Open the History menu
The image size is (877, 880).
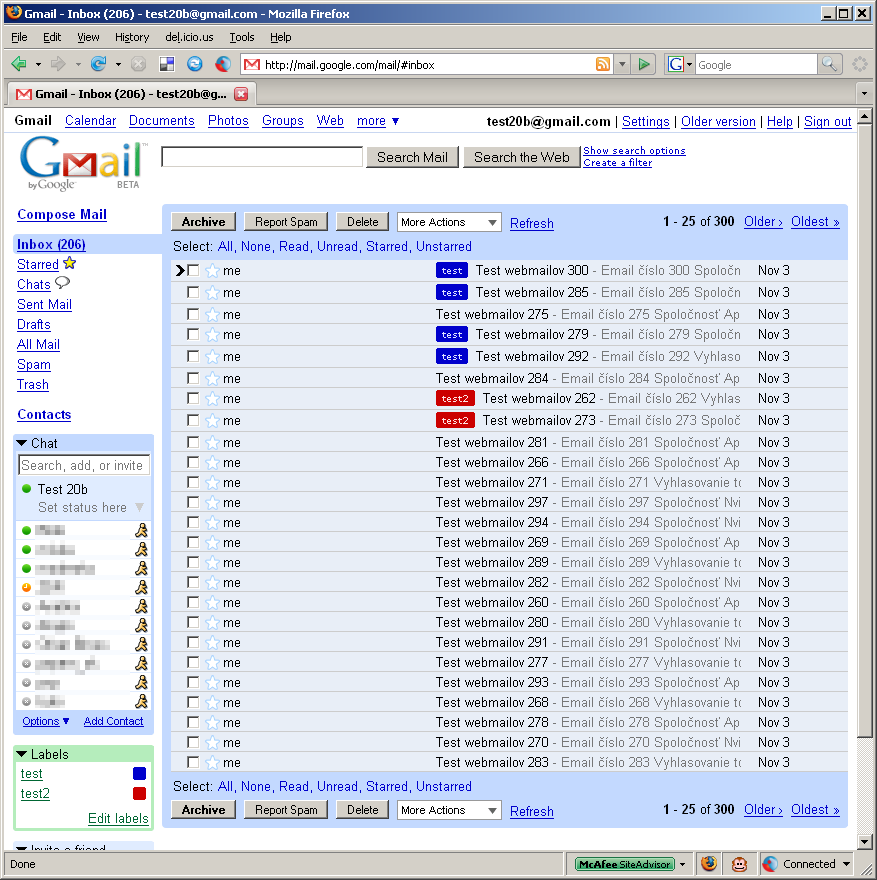[x=132, y=37]
